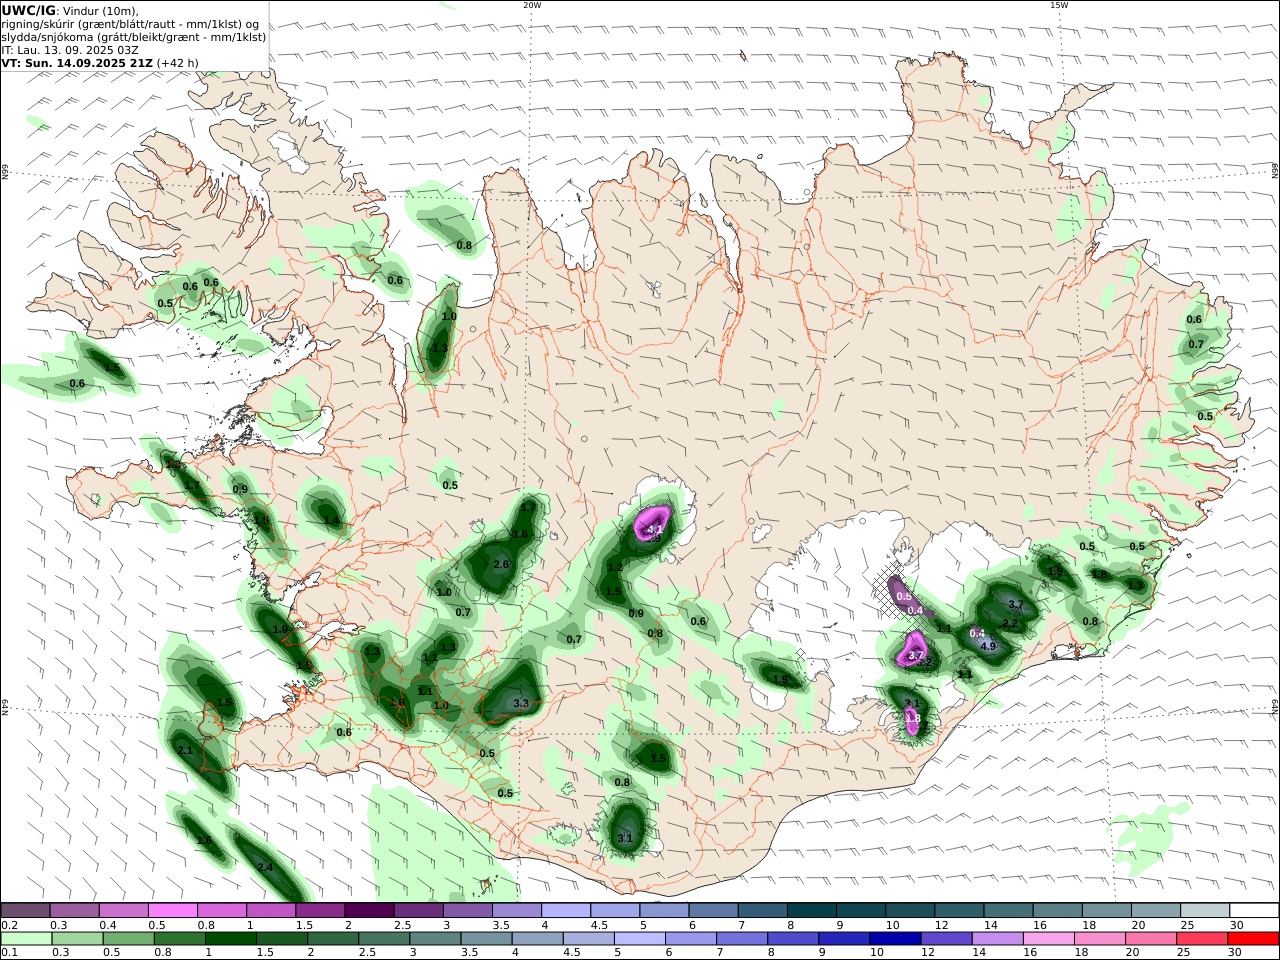Choose the darkest green 1 rain legend swatch
The width and height of the screenshot is (1280, 960).
click(x=231, y=939)
